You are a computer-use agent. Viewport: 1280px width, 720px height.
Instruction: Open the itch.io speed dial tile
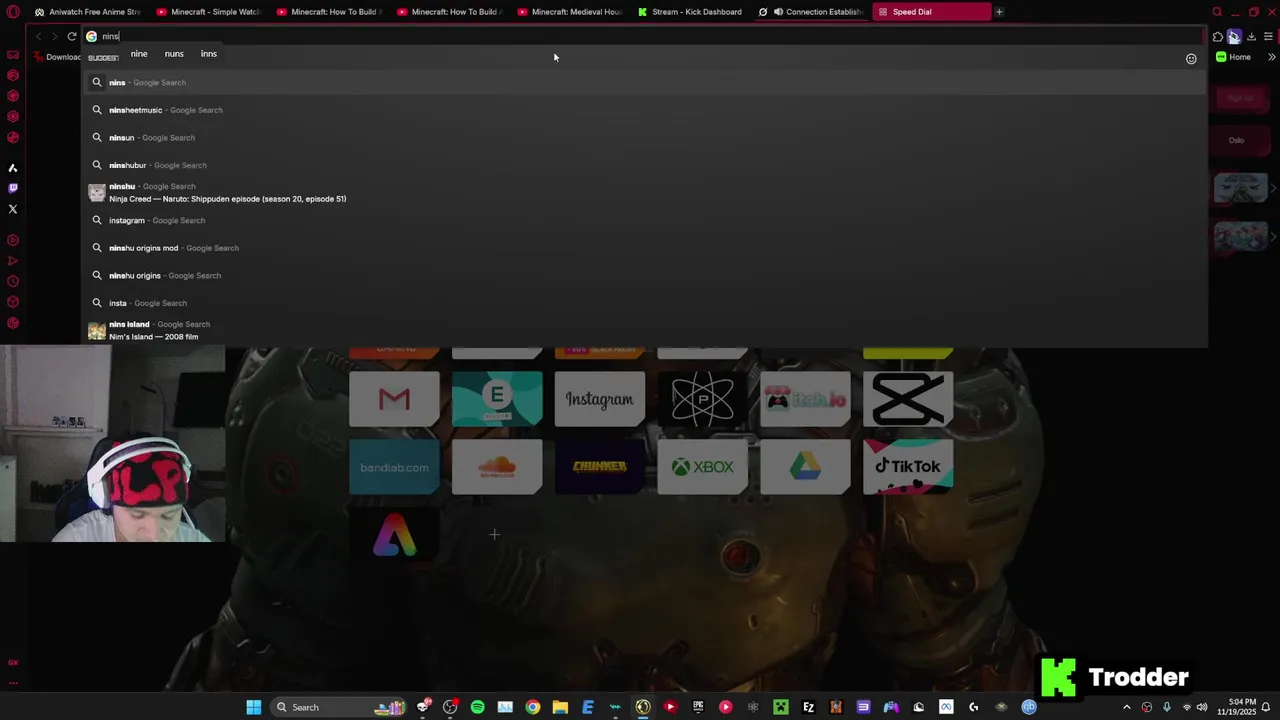pos(805,399)
